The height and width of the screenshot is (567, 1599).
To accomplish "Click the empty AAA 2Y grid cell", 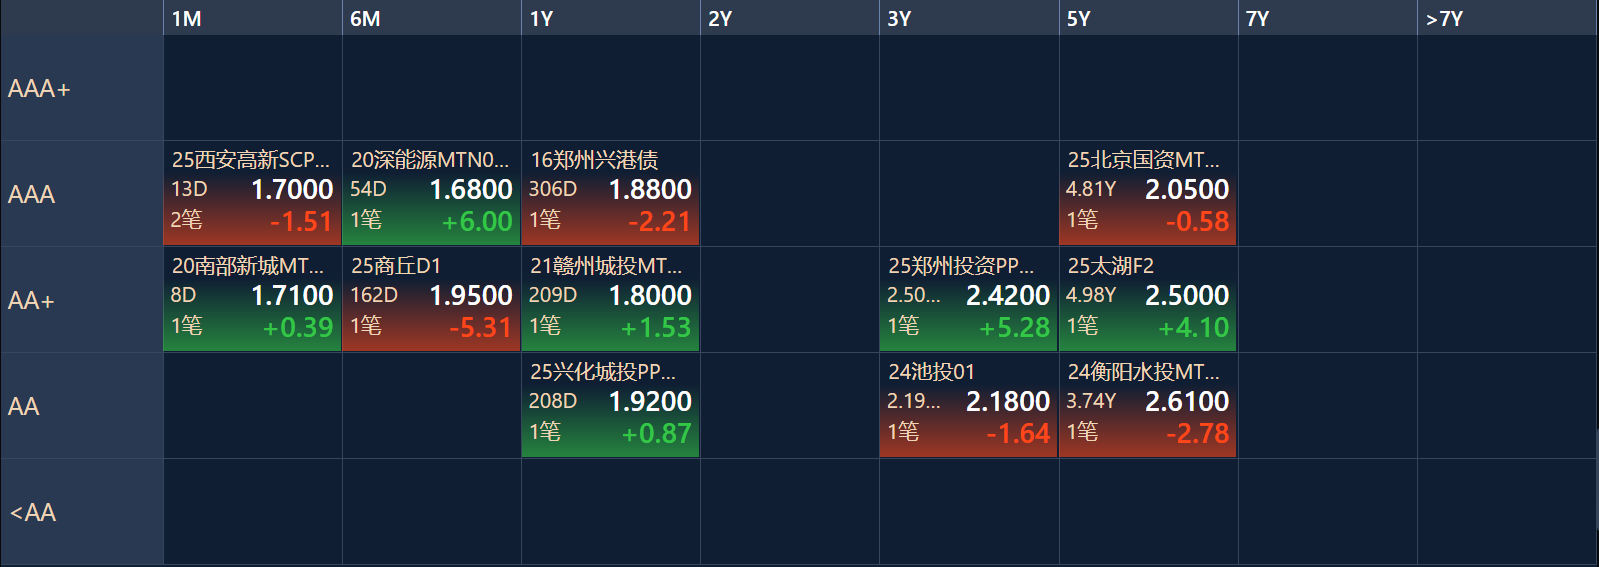I will (789, 194).
